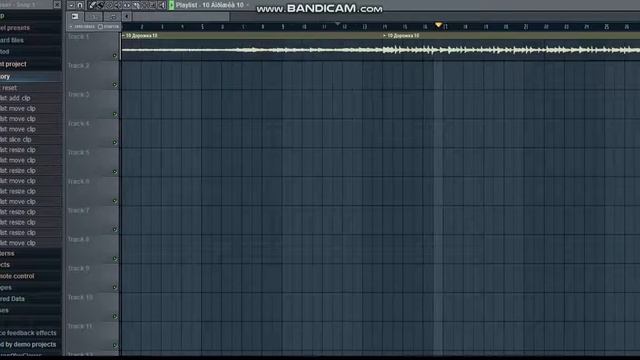
Task: Toggle the stretch option
Action: click(109, 27)
